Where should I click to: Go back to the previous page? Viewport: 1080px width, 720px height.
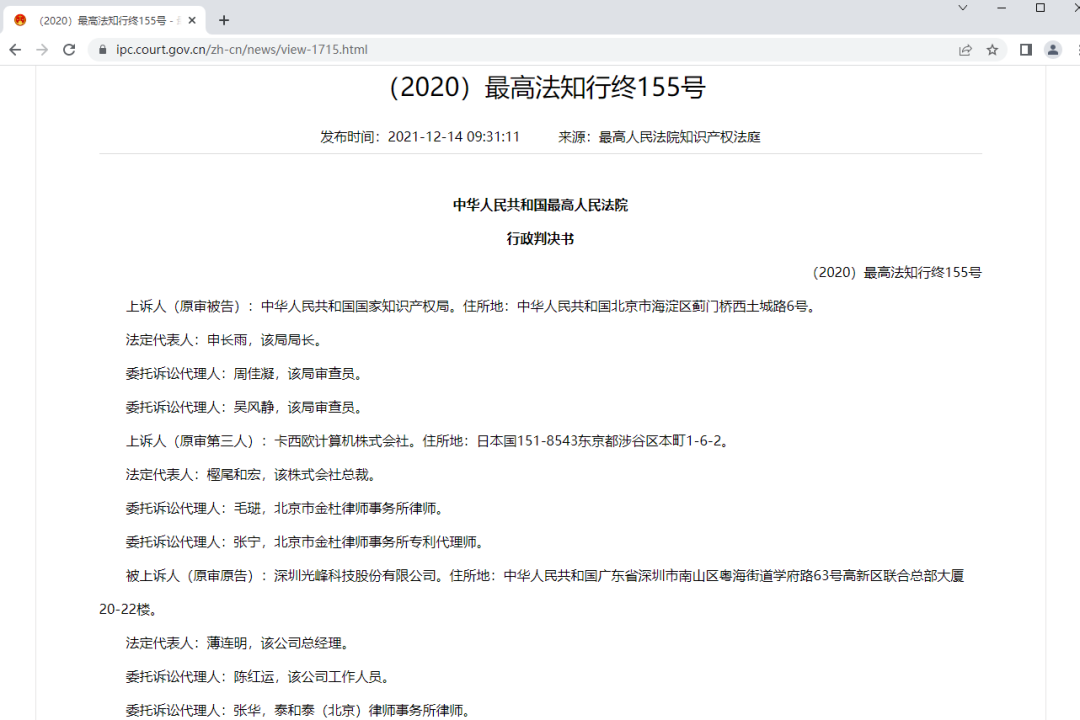pos(15,50)
